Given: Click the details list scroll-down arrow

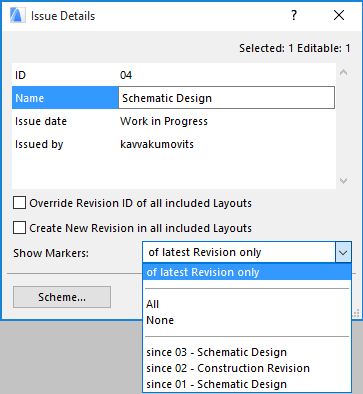Looking at the screenshot, I should click(344, 181).
